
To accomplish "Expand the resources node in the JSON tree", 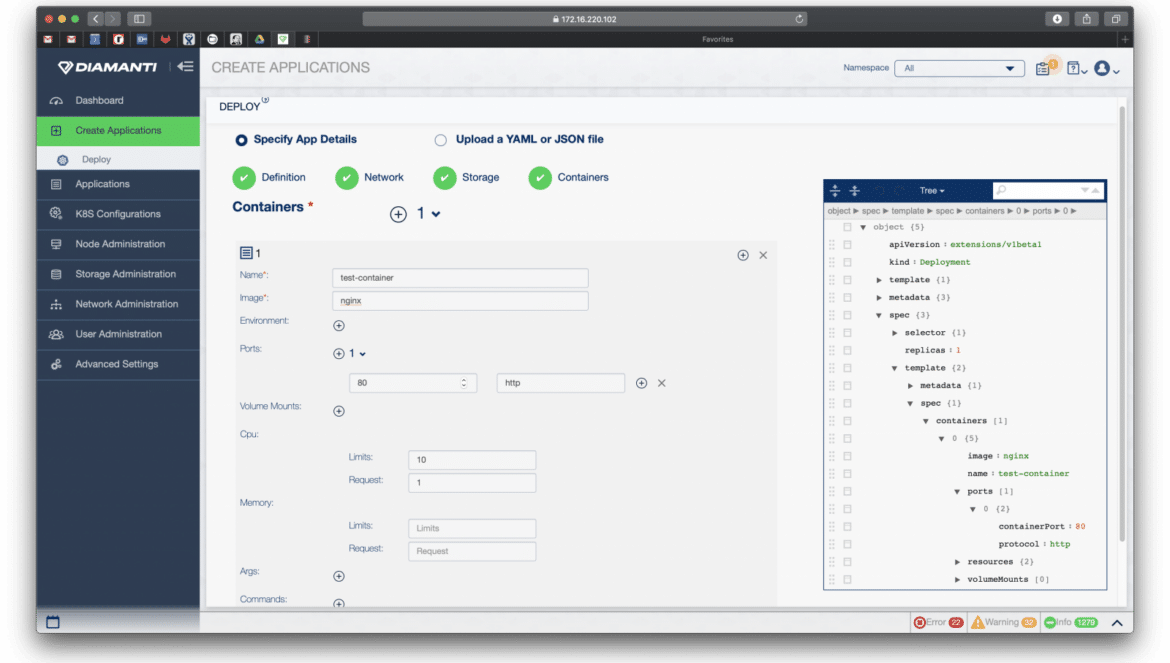I will click(x=957, y=562).
